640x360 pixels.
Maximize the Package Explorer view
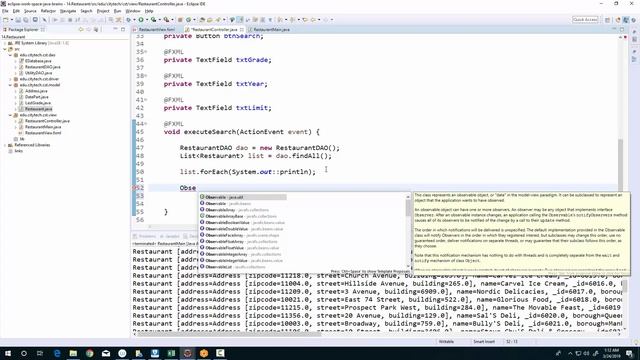pos(123,29)
